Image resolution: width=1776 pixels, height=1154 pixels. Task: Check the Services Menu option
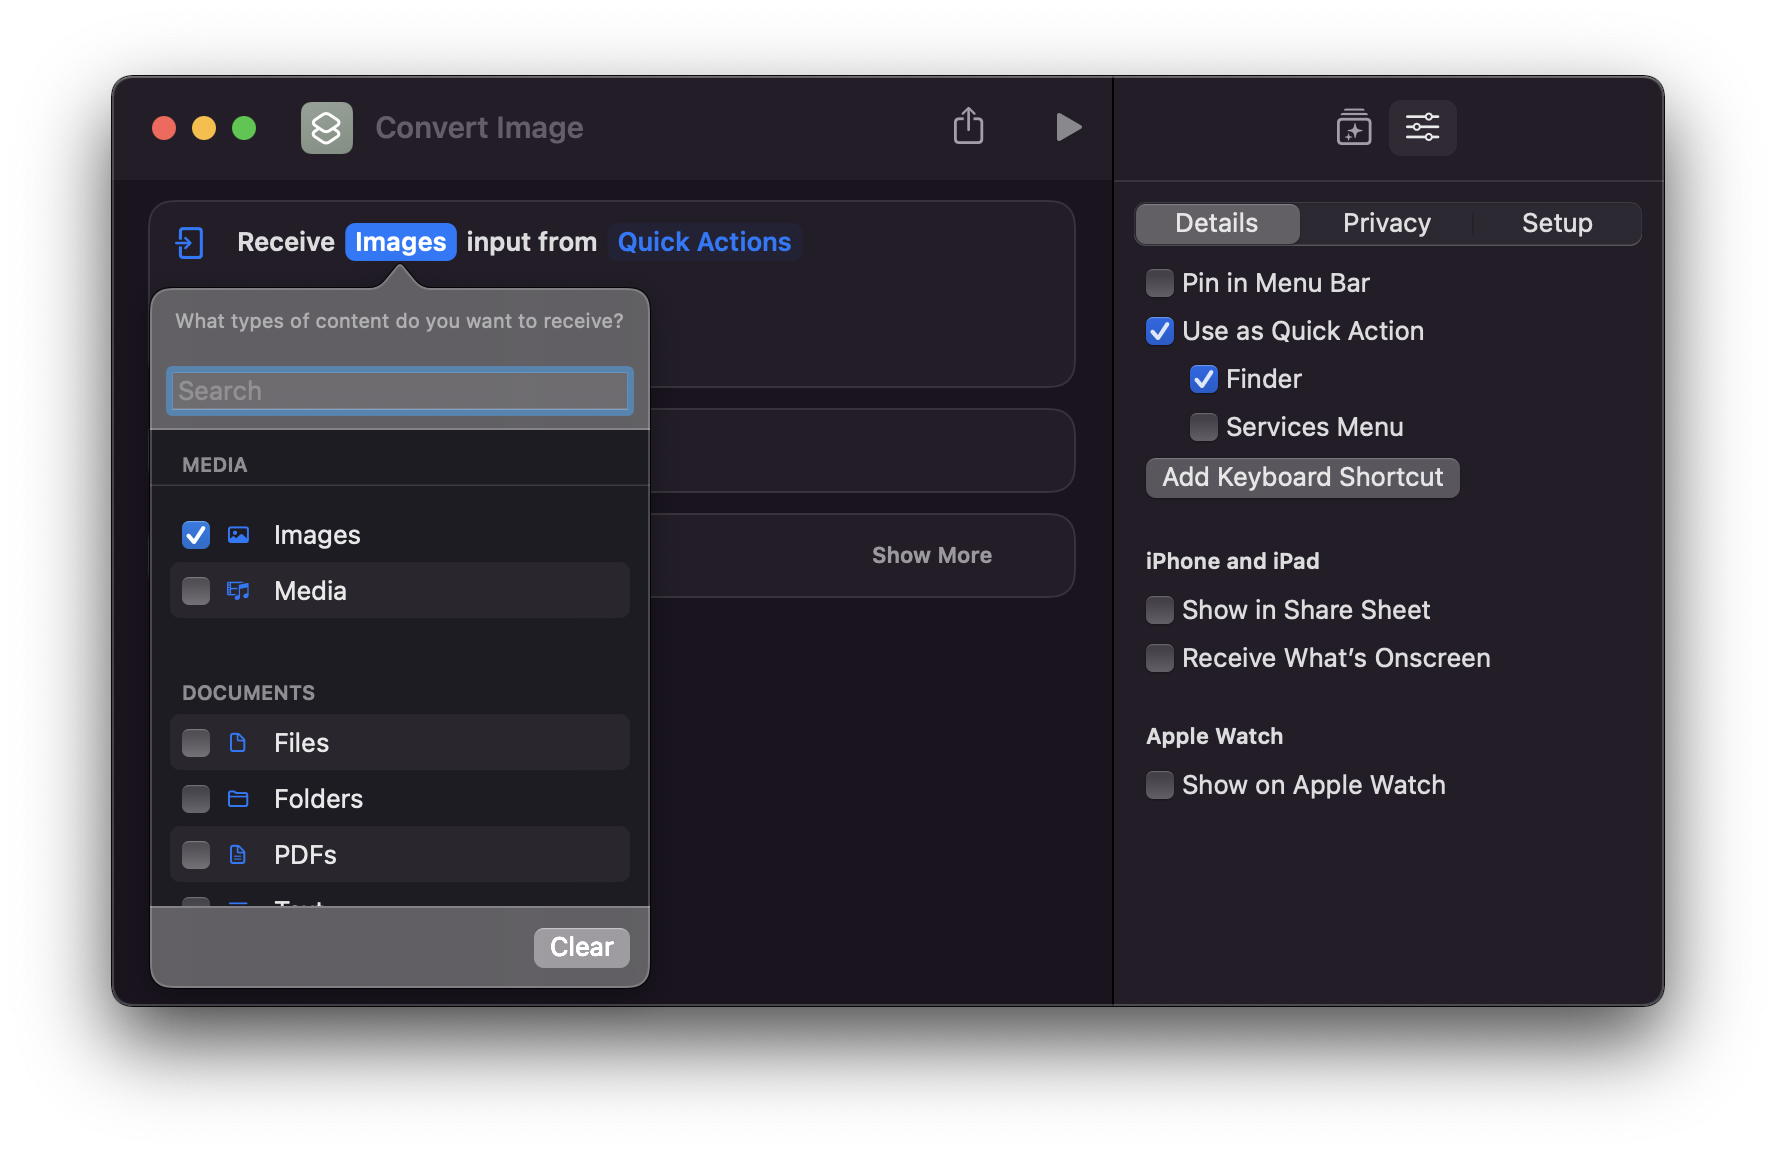coord(1204,427)
